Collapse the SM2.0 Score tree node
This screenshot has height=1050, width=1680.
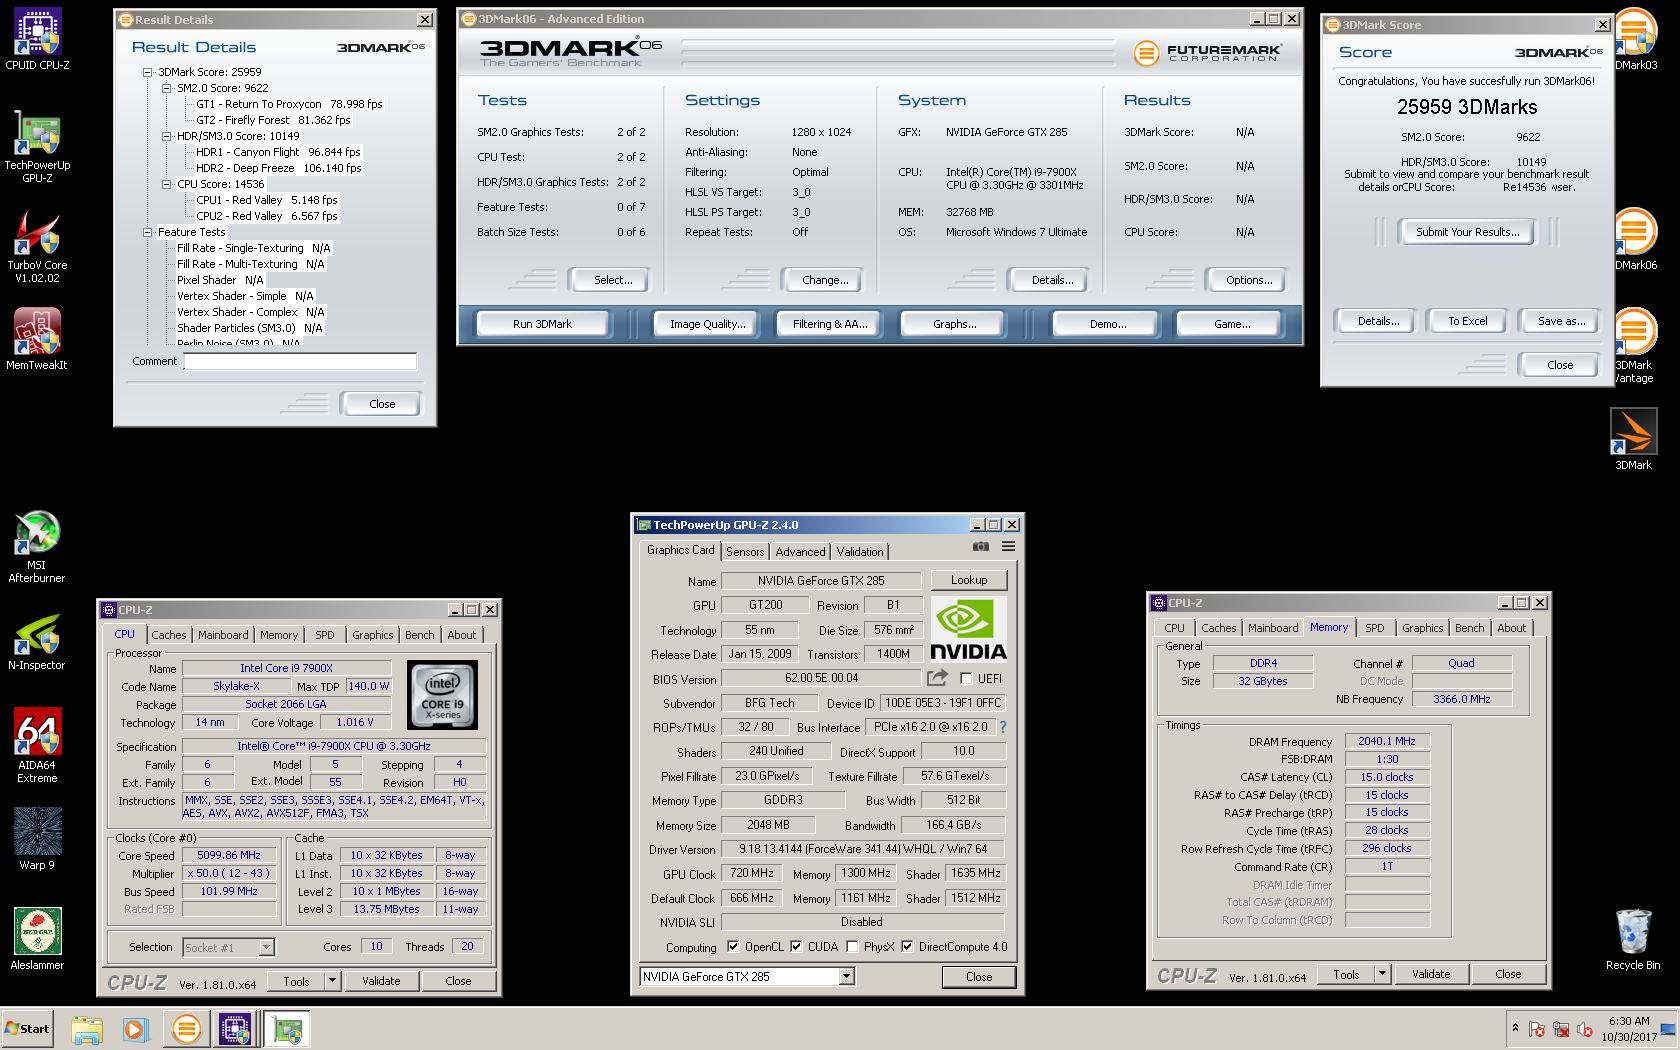click(166, 88)
